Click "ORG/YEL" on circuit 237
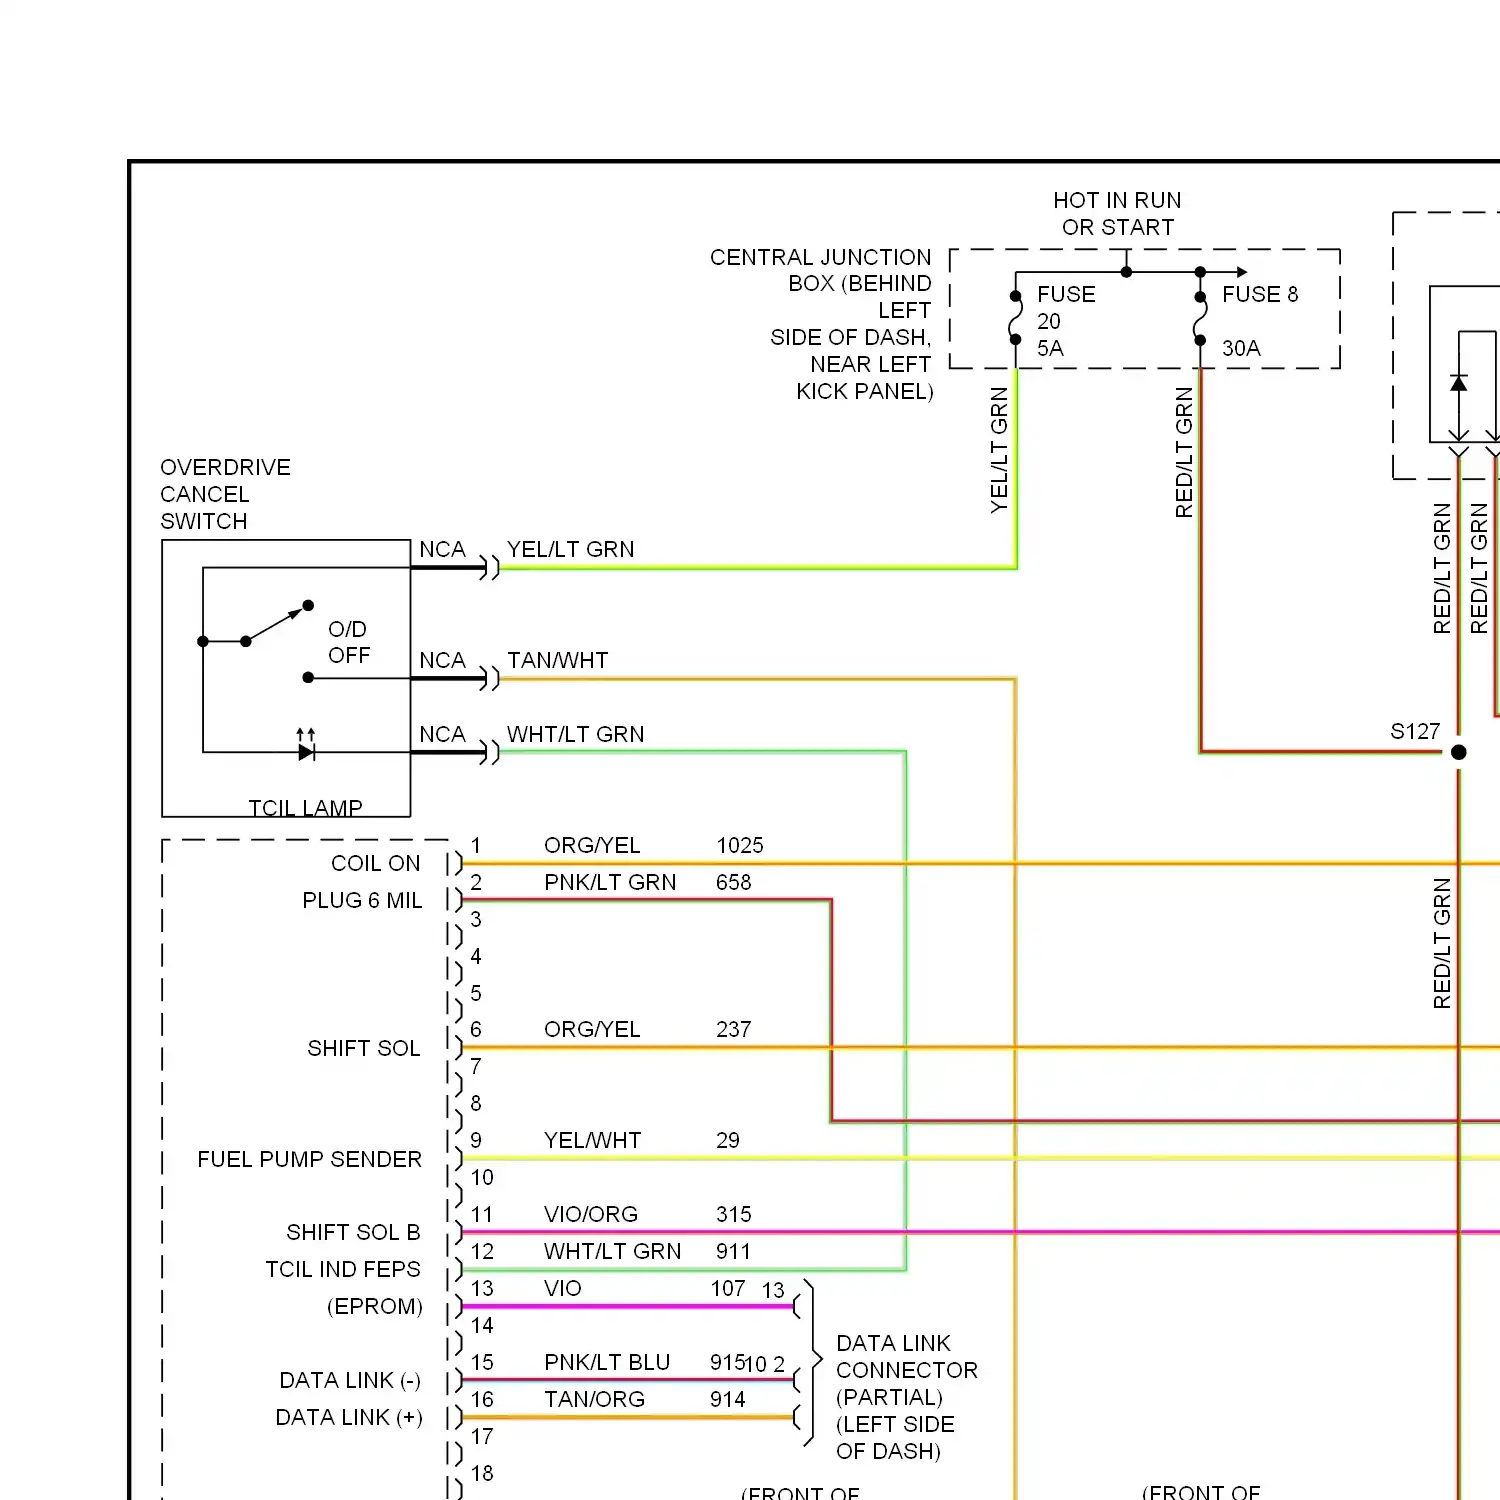The image size is (1500, 1500). coord(592,1029)
